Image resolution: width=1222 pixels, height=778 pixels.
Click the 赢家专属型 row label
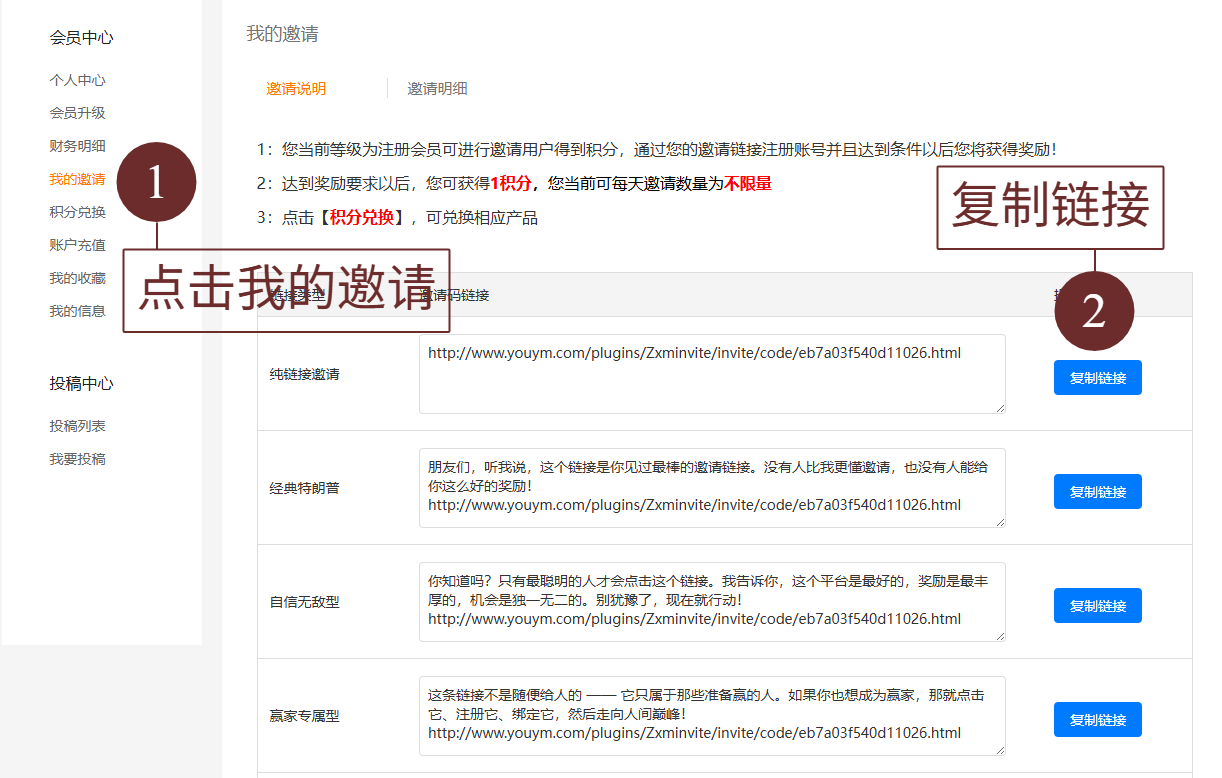(304, 717)
